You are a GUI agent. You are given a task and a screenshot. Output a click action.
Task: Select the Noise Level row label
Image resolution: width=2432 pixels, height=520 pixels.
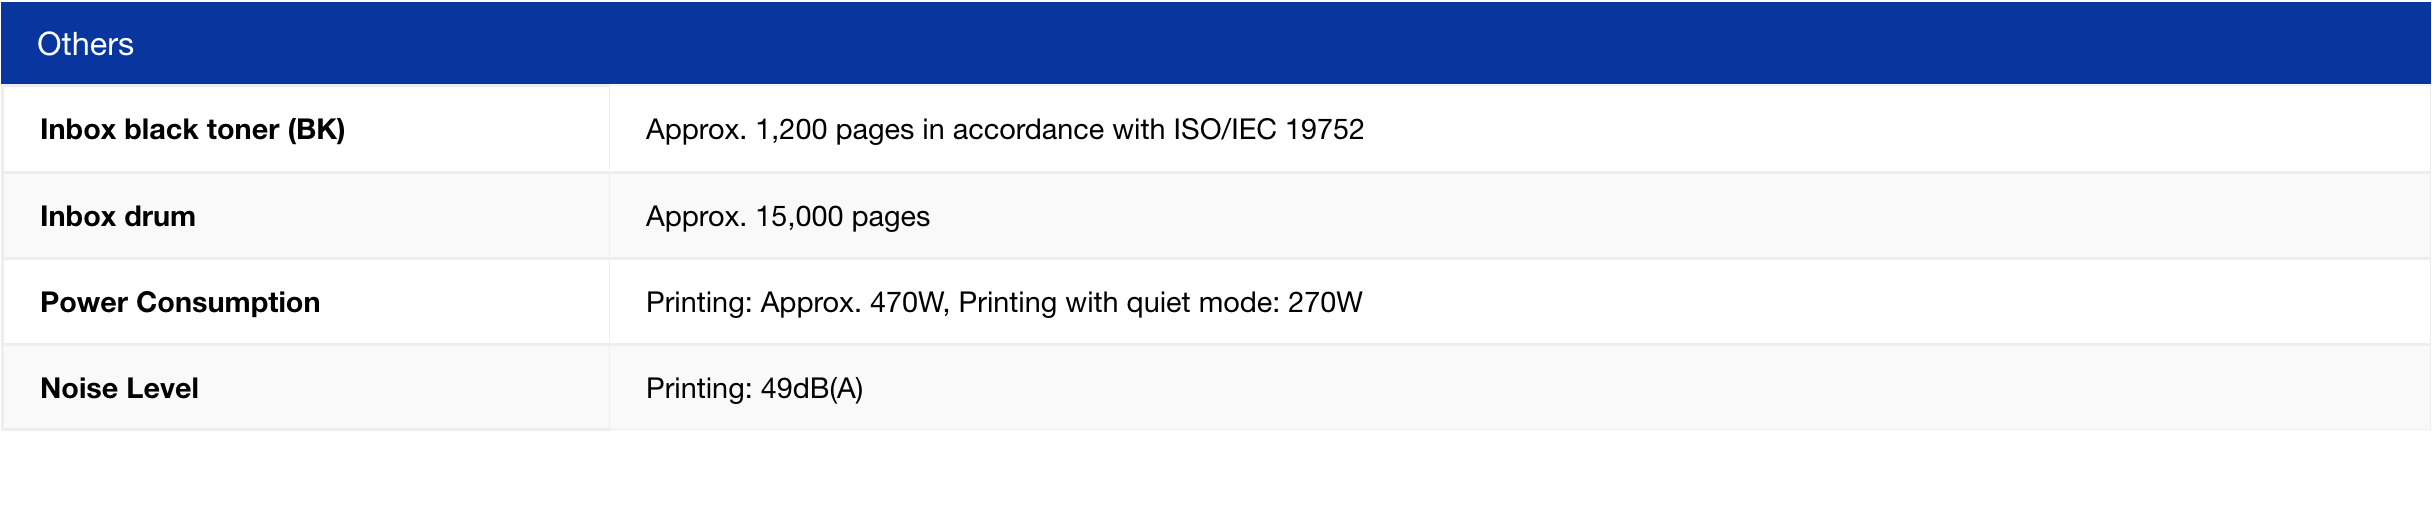pyautogui.click(x=119, y=388)
